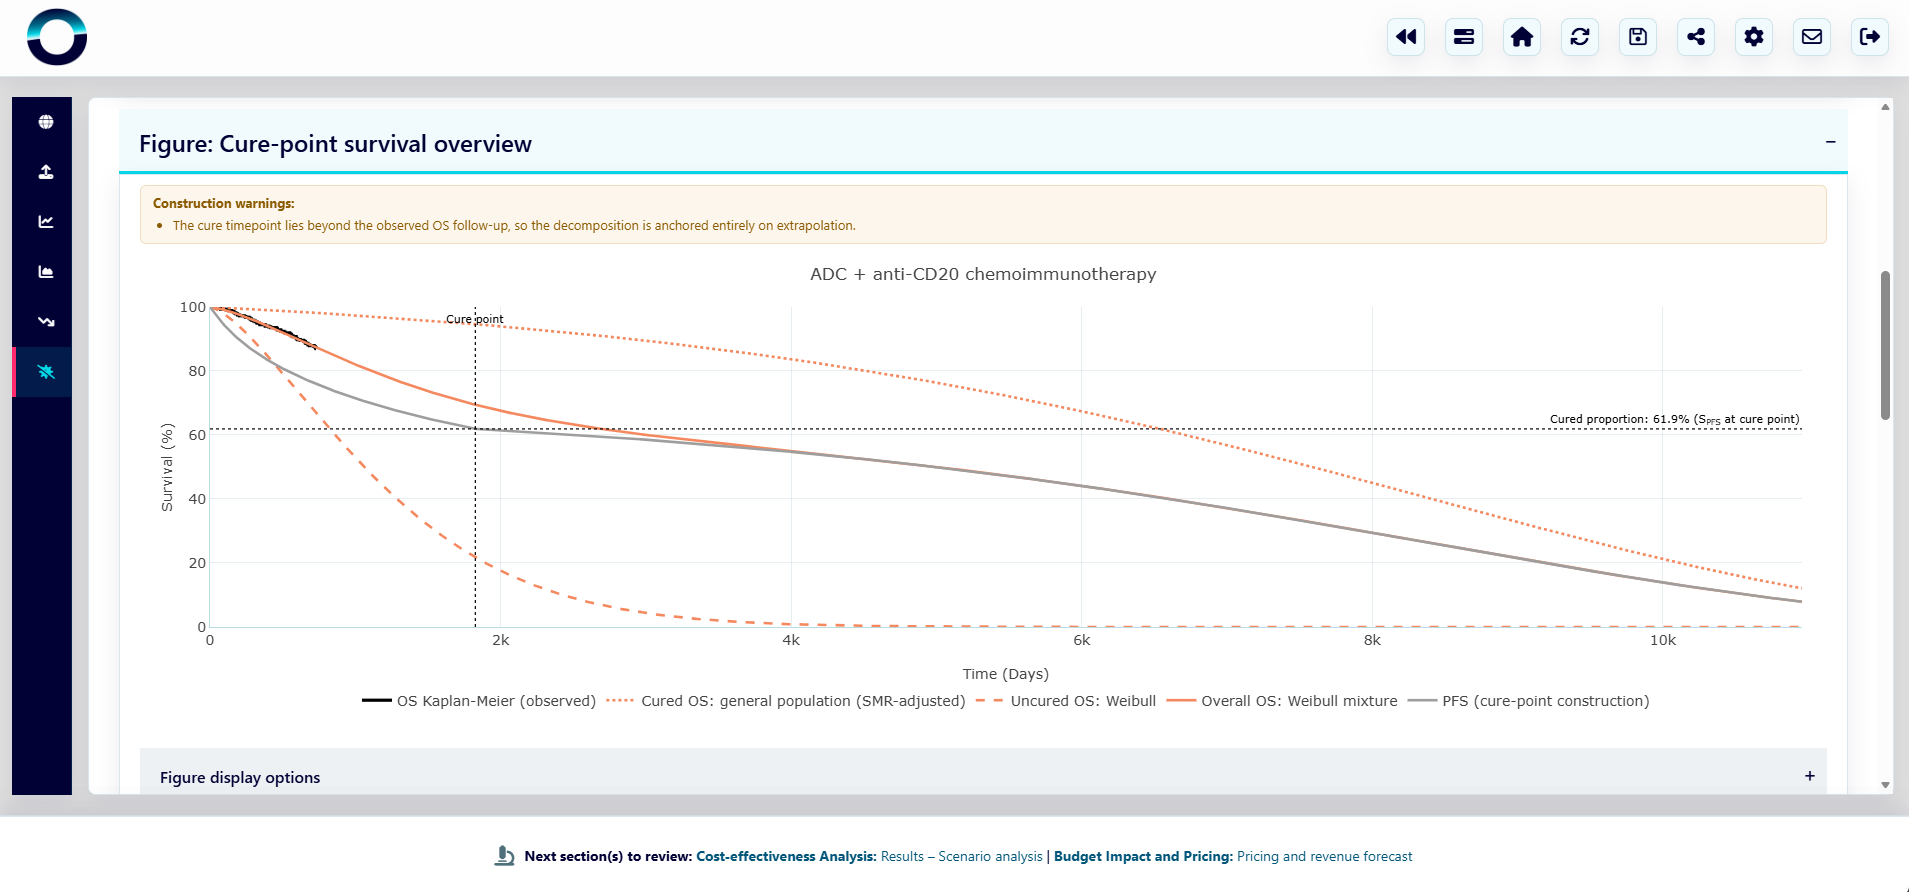Image resolution: width=1909 pixels, height=892 pixels.
Task: Click the scrollbar down arrow
Action: [1885, 785]
